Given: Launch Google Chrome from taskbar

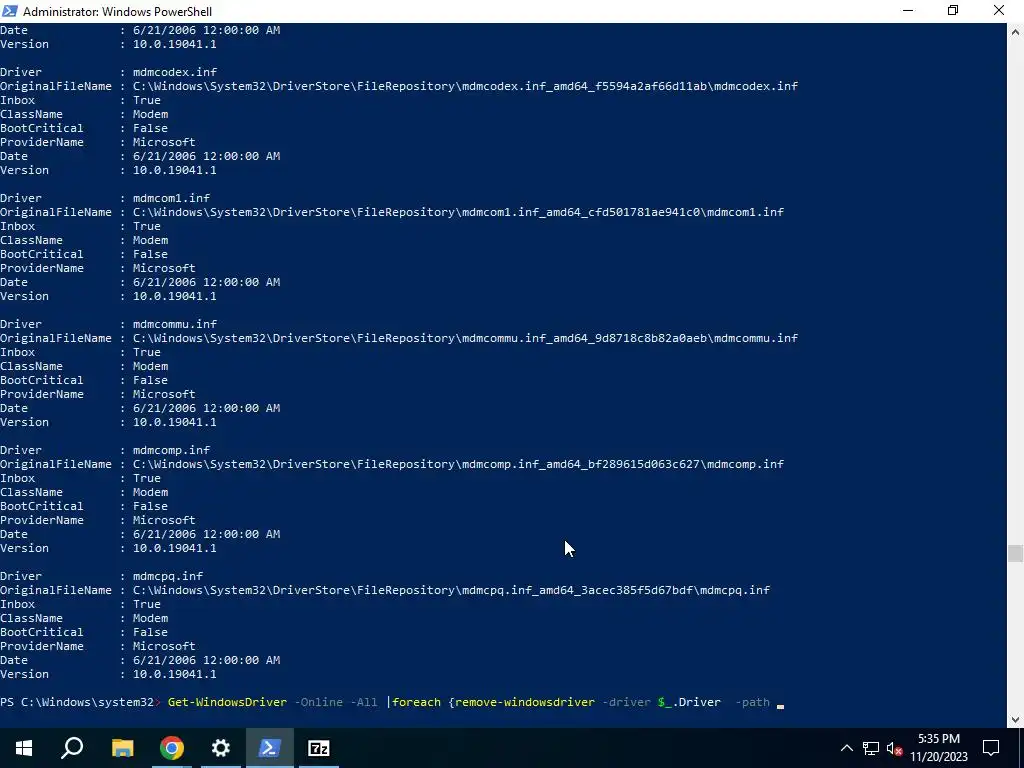Looking at the screenshot, I should 172,748.
